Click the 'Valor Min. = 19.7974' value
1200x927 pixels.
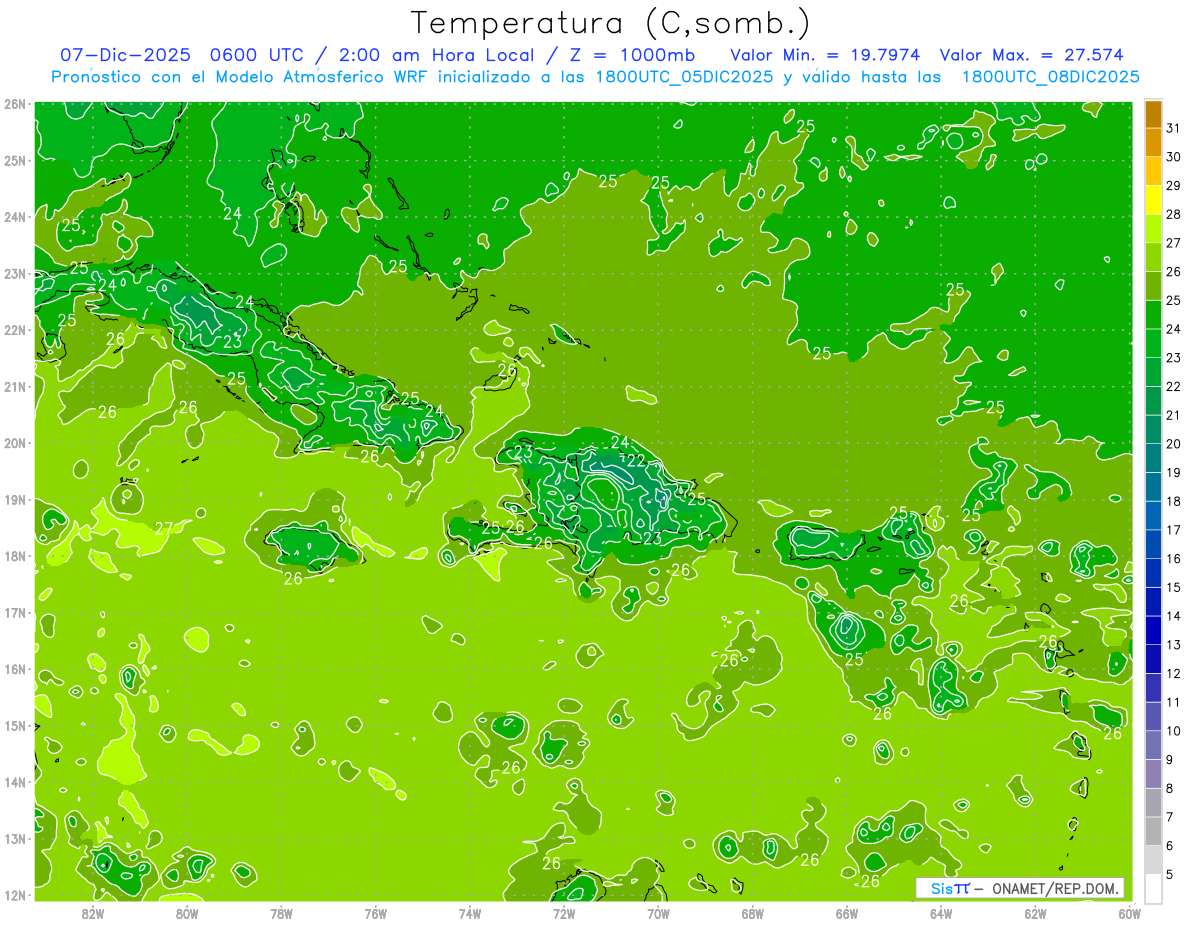coord(826,55)
